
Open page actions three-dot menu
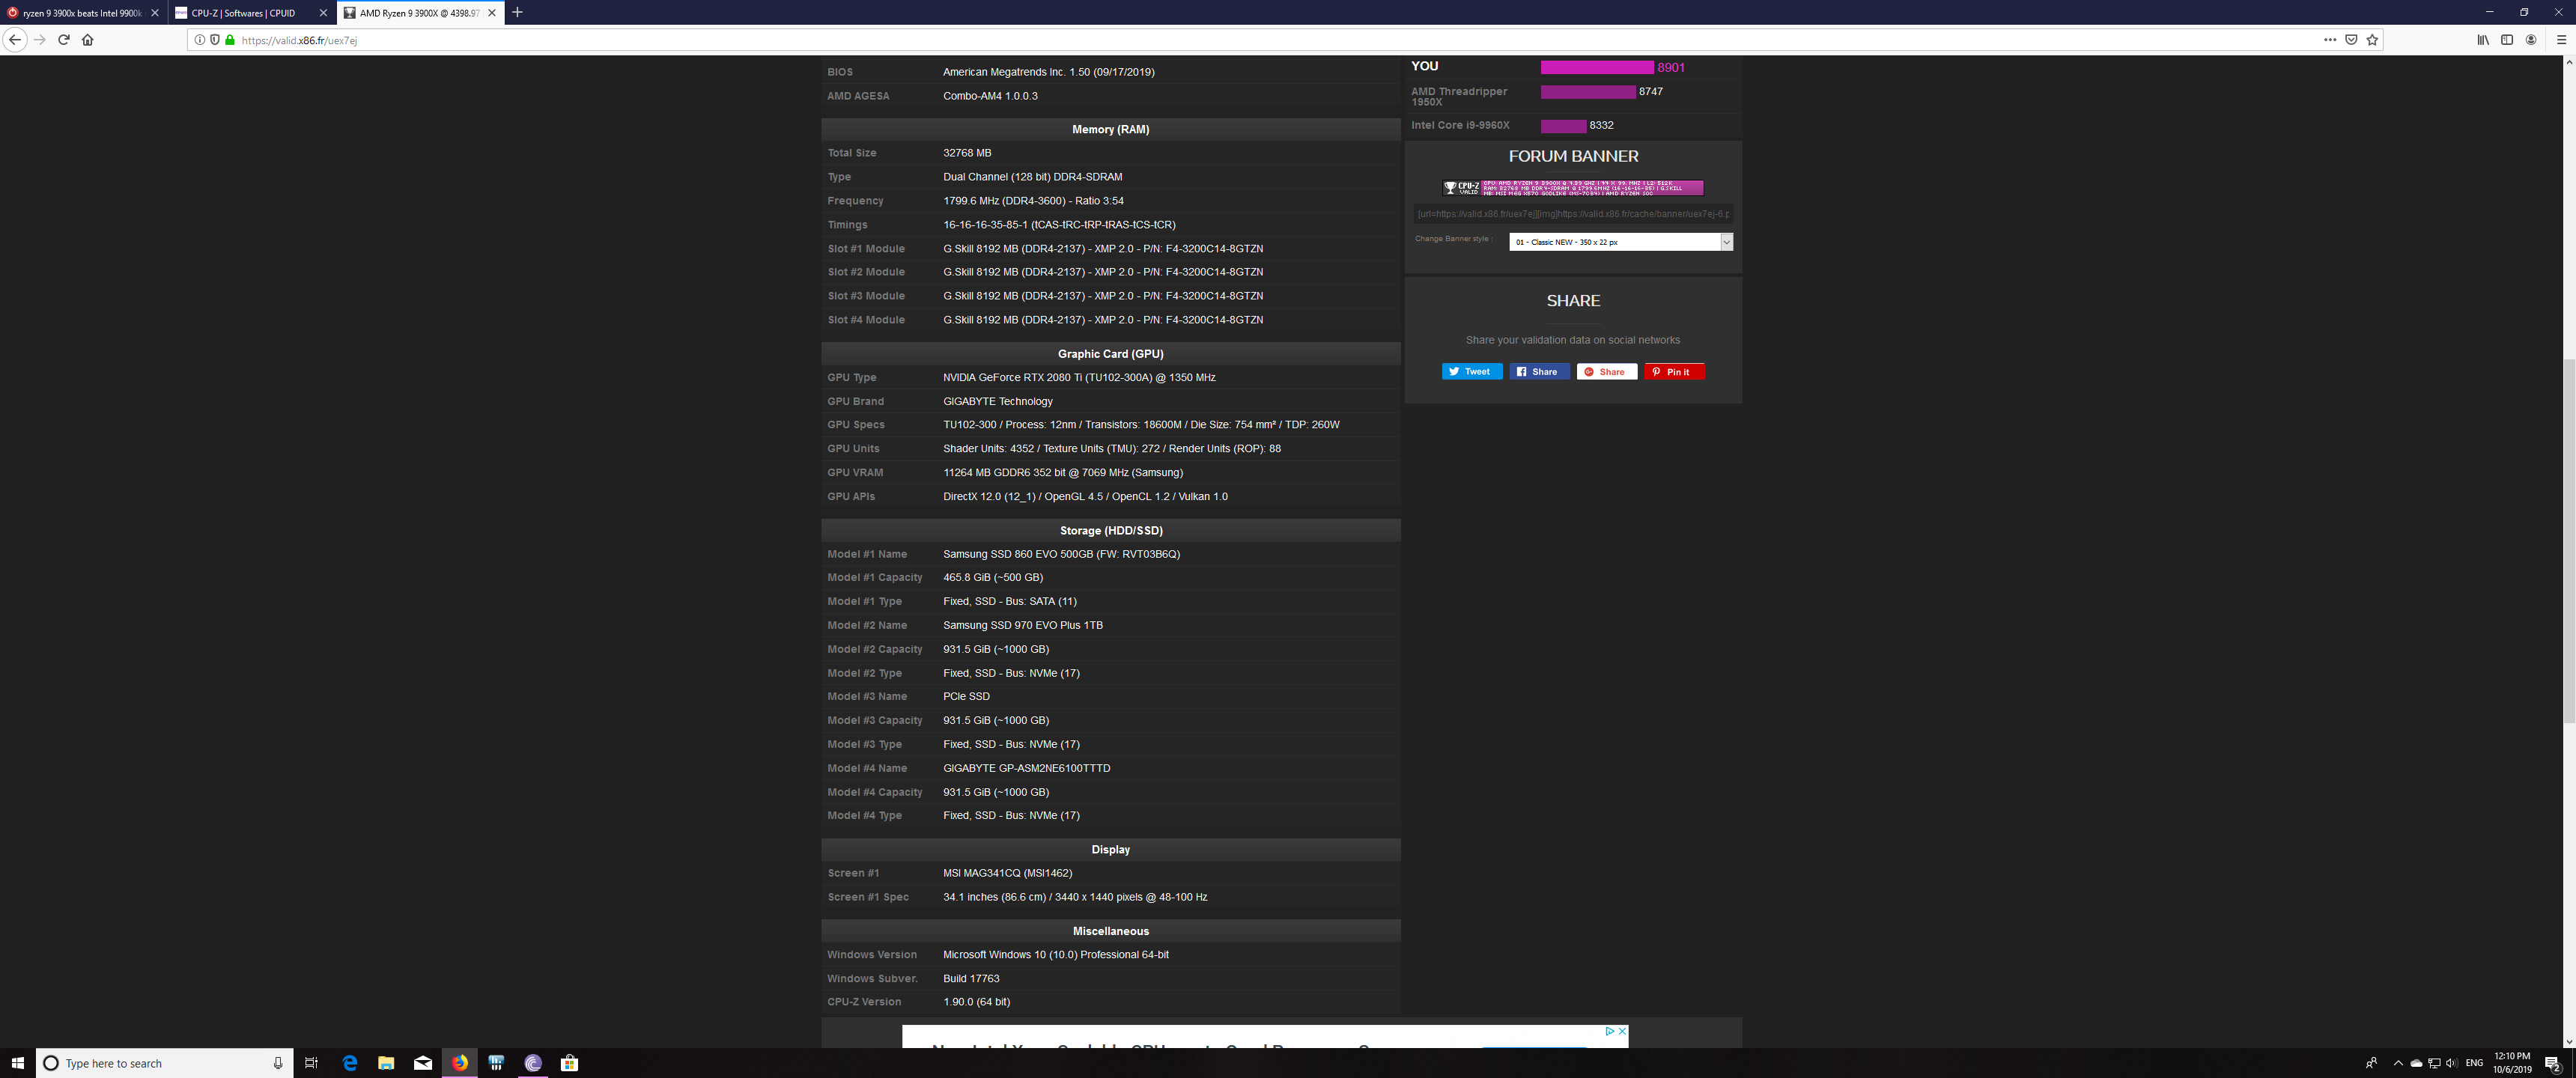click(2330, 40)
